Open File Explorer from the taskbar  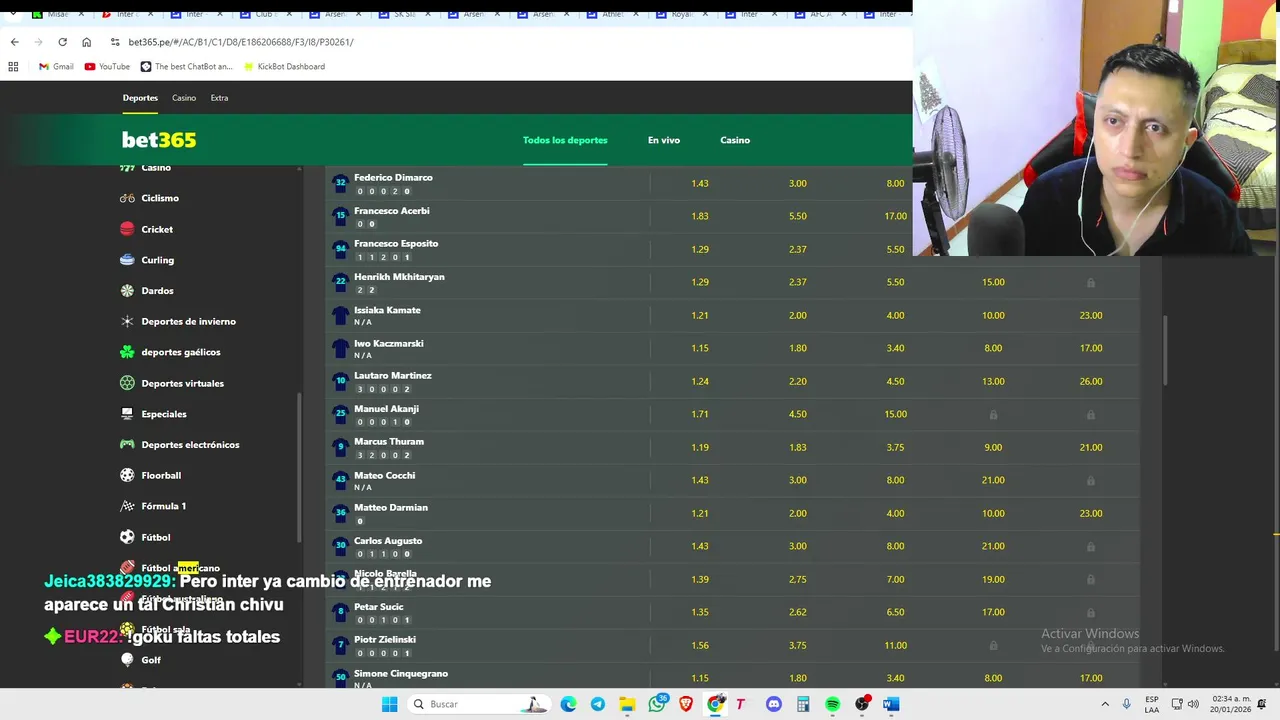pyautogui.click(x=627, y=704)
